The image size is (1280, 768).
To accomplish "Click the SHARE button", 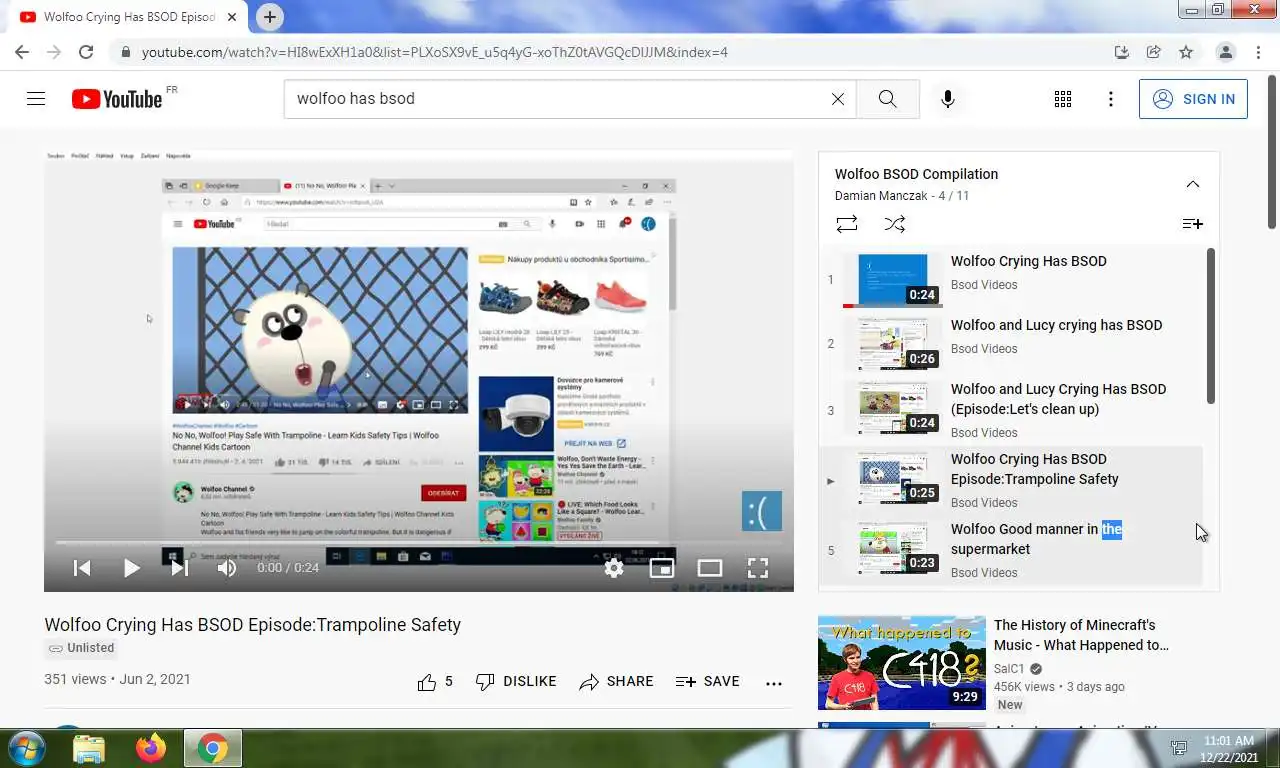I will (x=617, y=682).
